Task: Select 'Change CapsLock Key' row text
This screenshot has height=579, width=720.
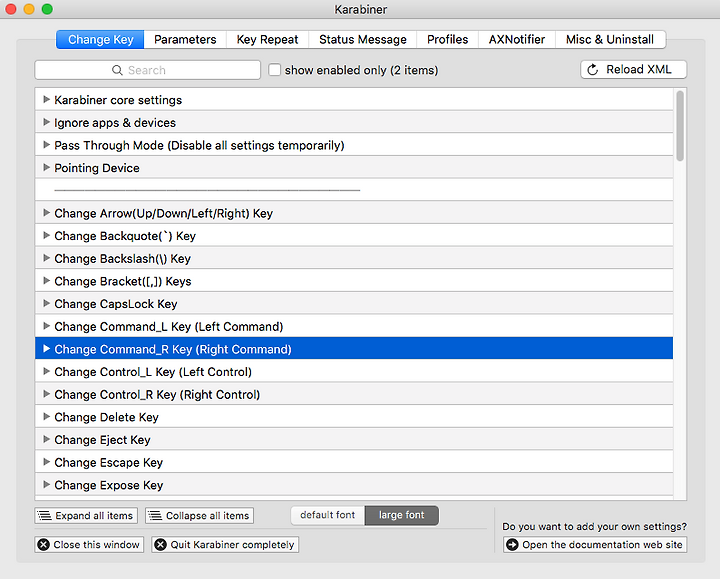Action: tap(116, 304)
